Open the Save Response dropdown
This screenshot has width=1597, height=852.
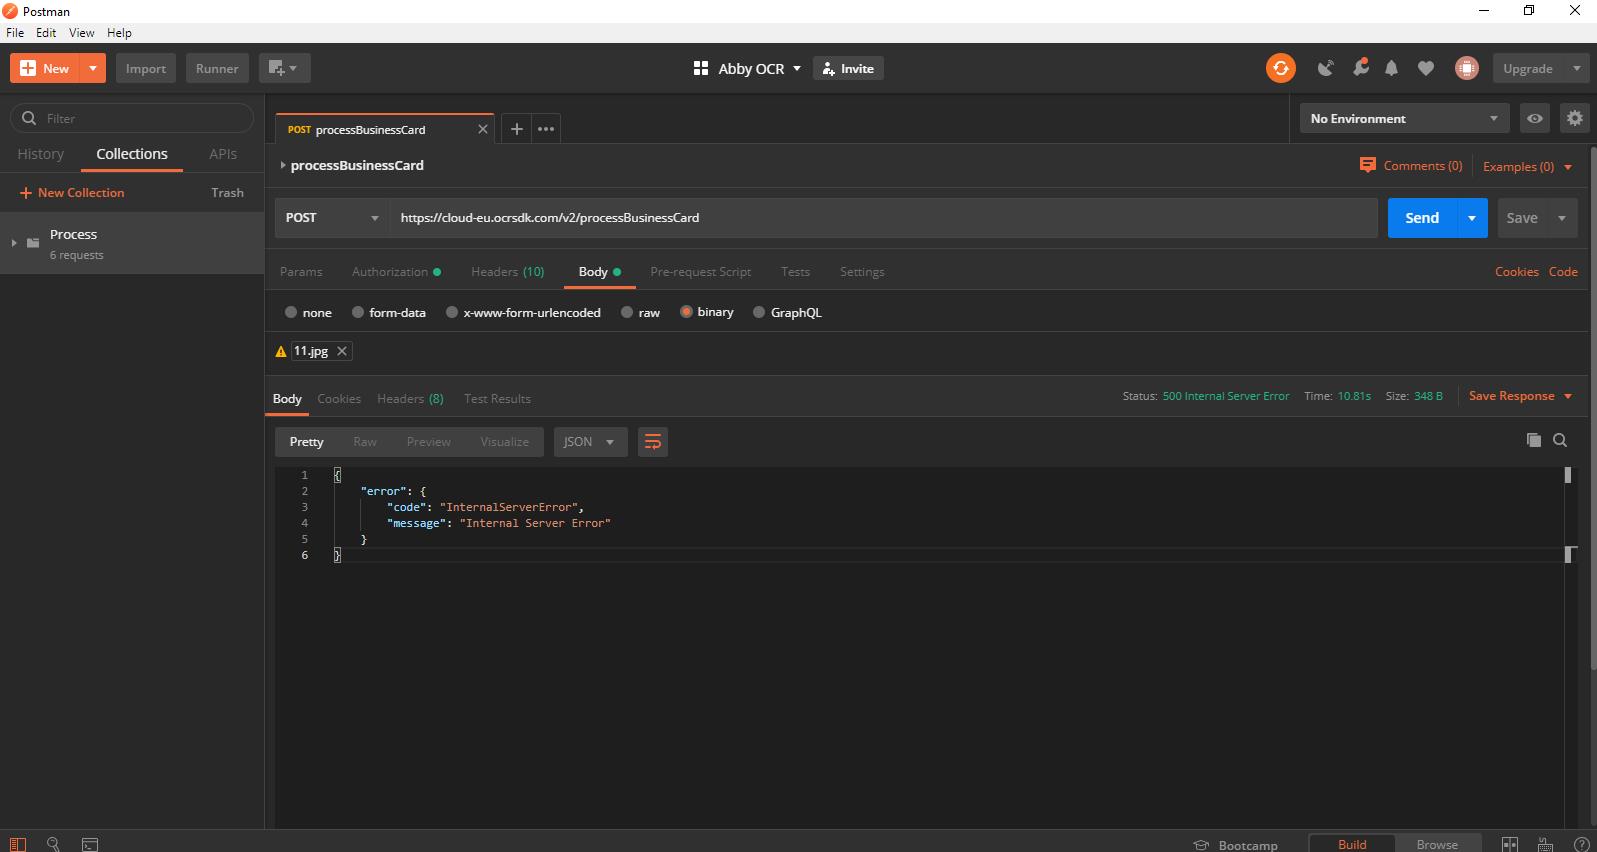point(1520,396)
